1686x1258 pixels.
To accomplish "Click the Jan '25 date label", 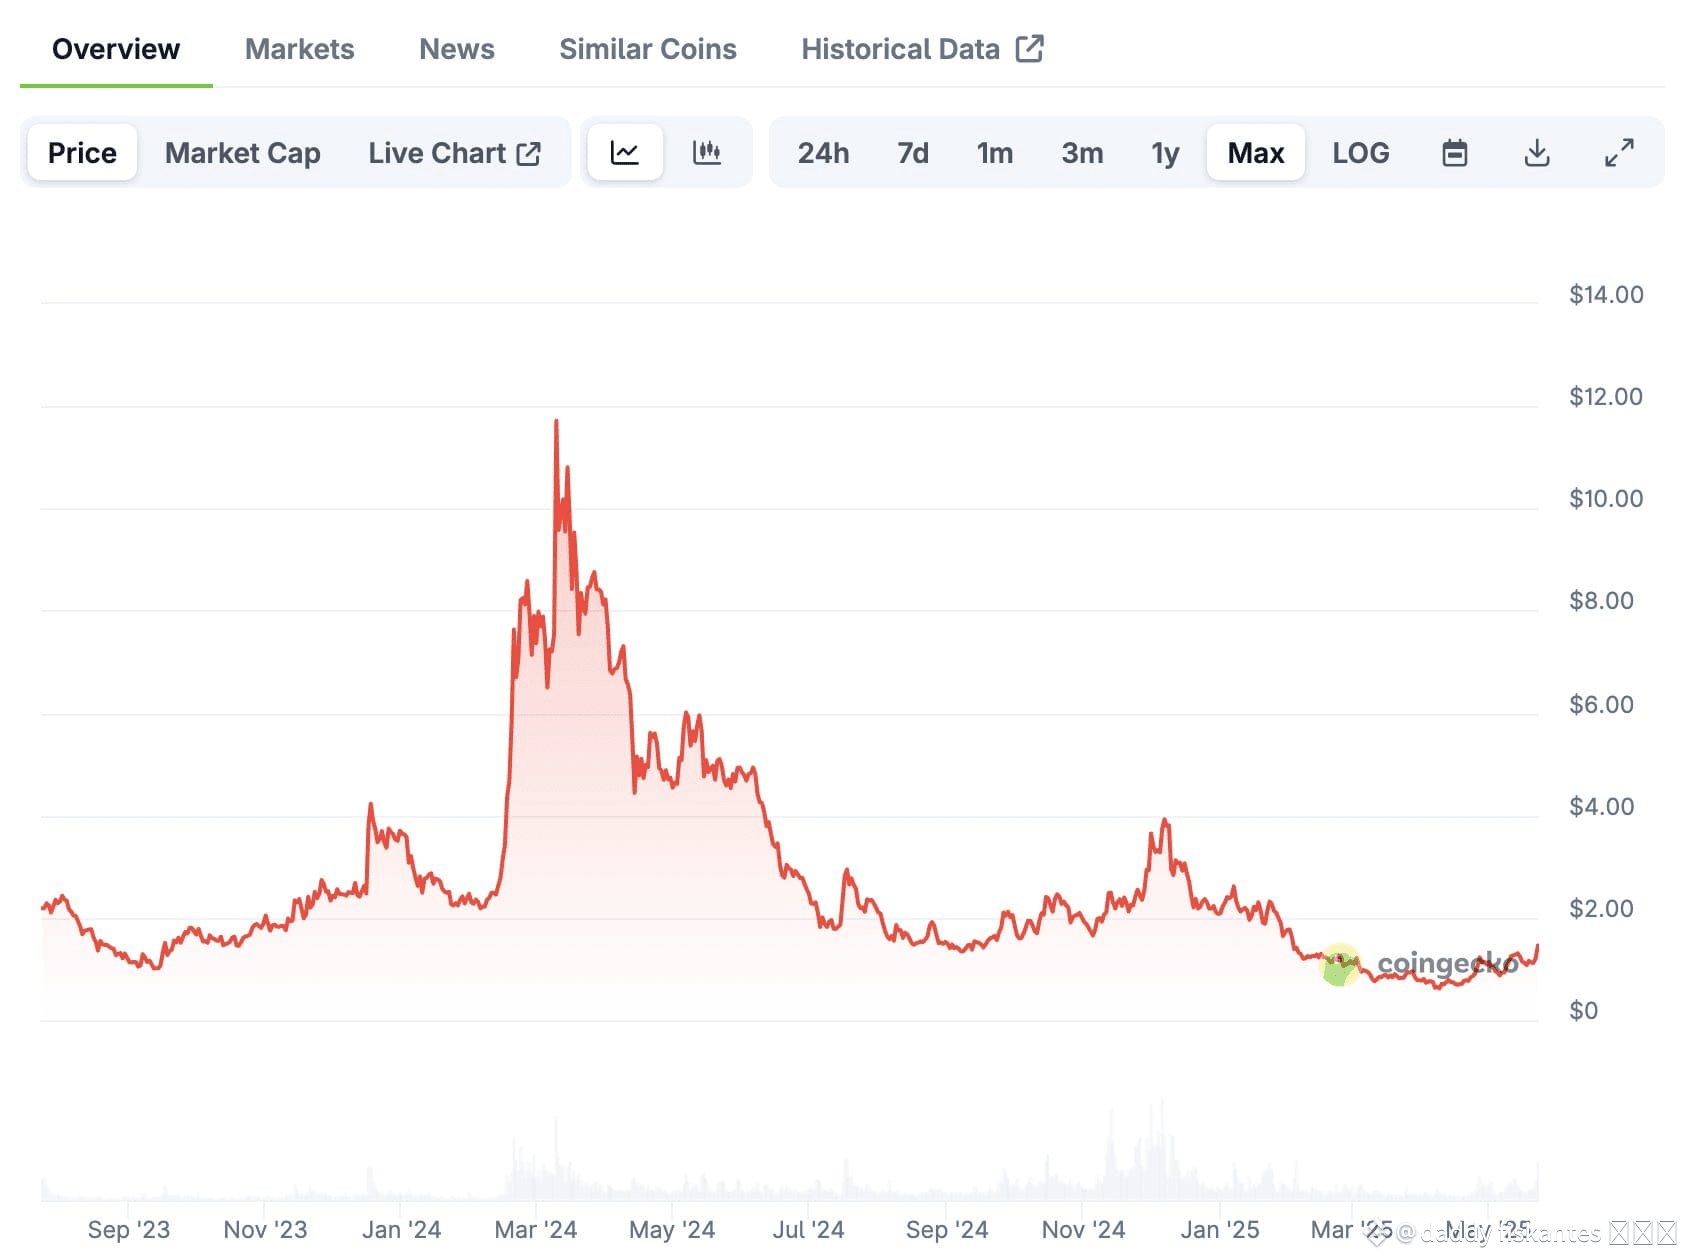I will point(1220,1229).
